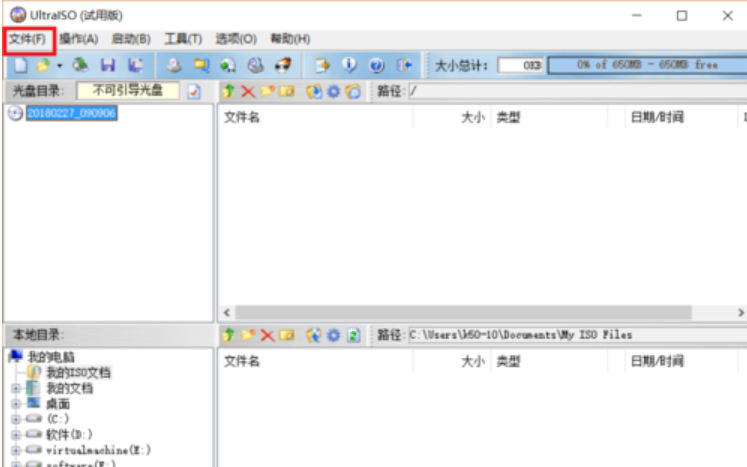
Task: Go up one level in disc pane
Action: point(229,91)
